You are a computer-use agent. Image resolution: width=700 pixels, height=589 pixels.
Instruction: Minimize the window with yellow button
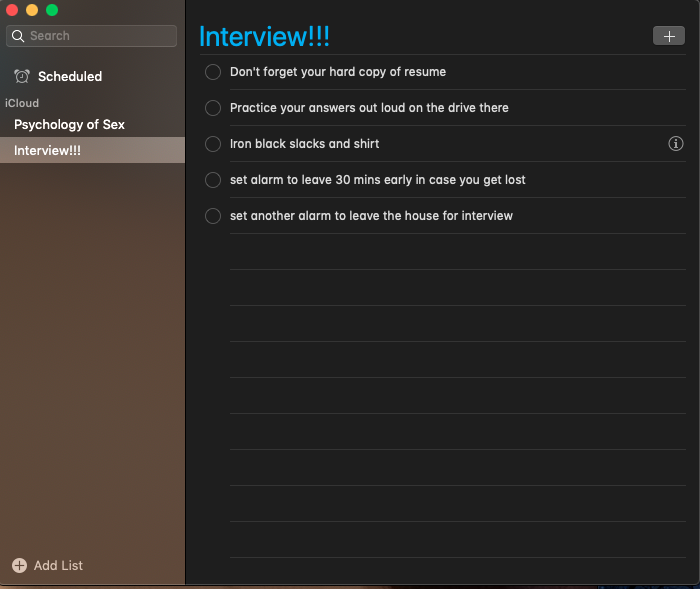coord(32,9)
